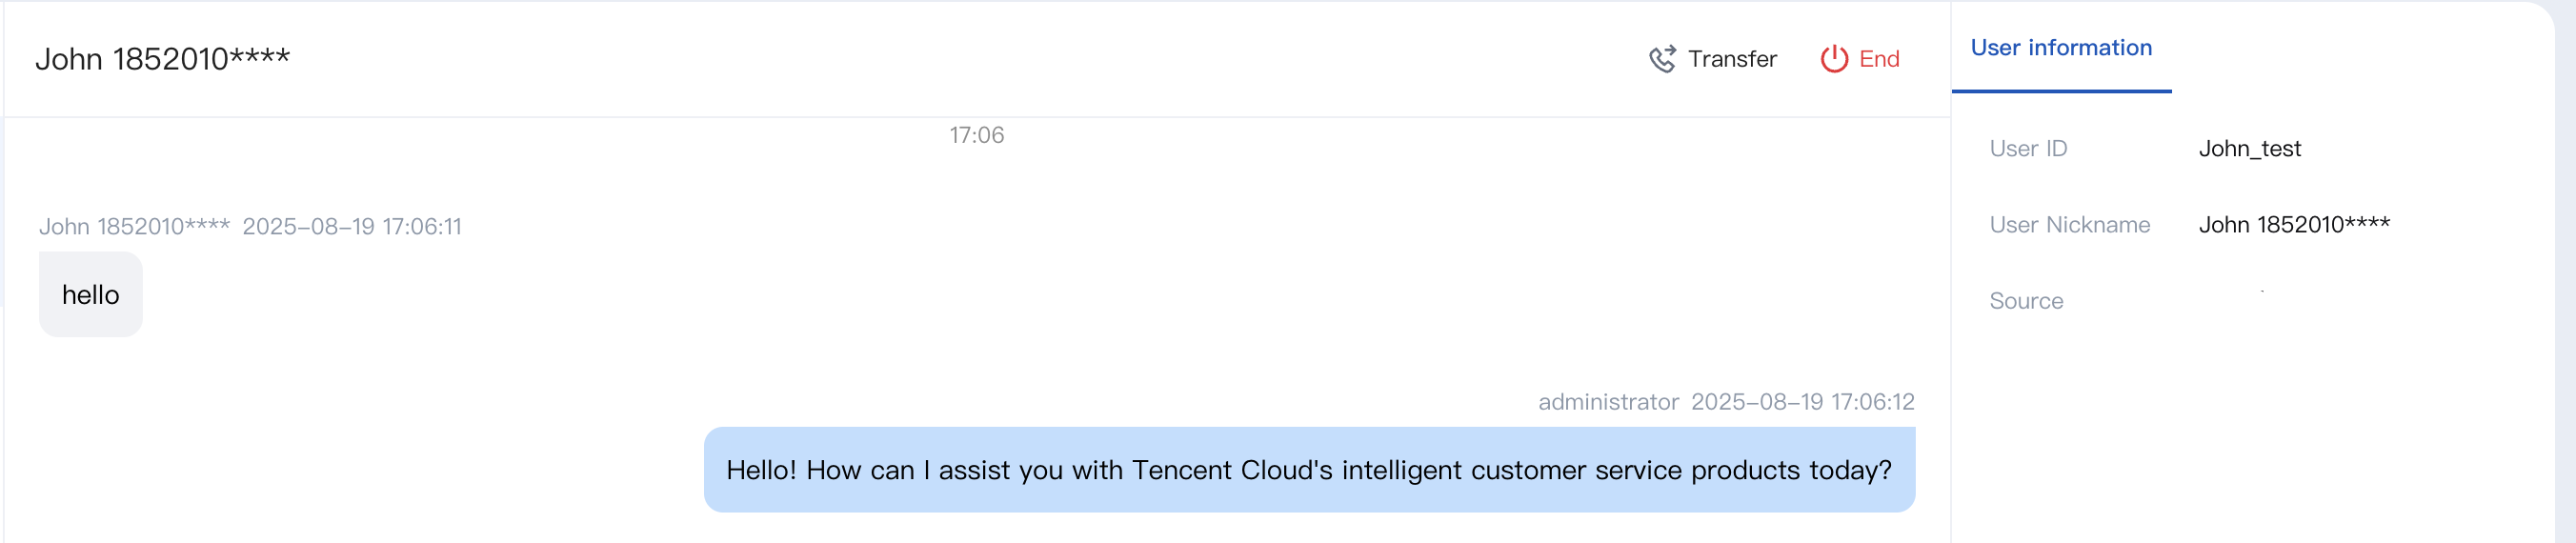Screen dimensions: 2576x543
Task: Select the John_test user ID value
Action: [x=2249, y=149]
